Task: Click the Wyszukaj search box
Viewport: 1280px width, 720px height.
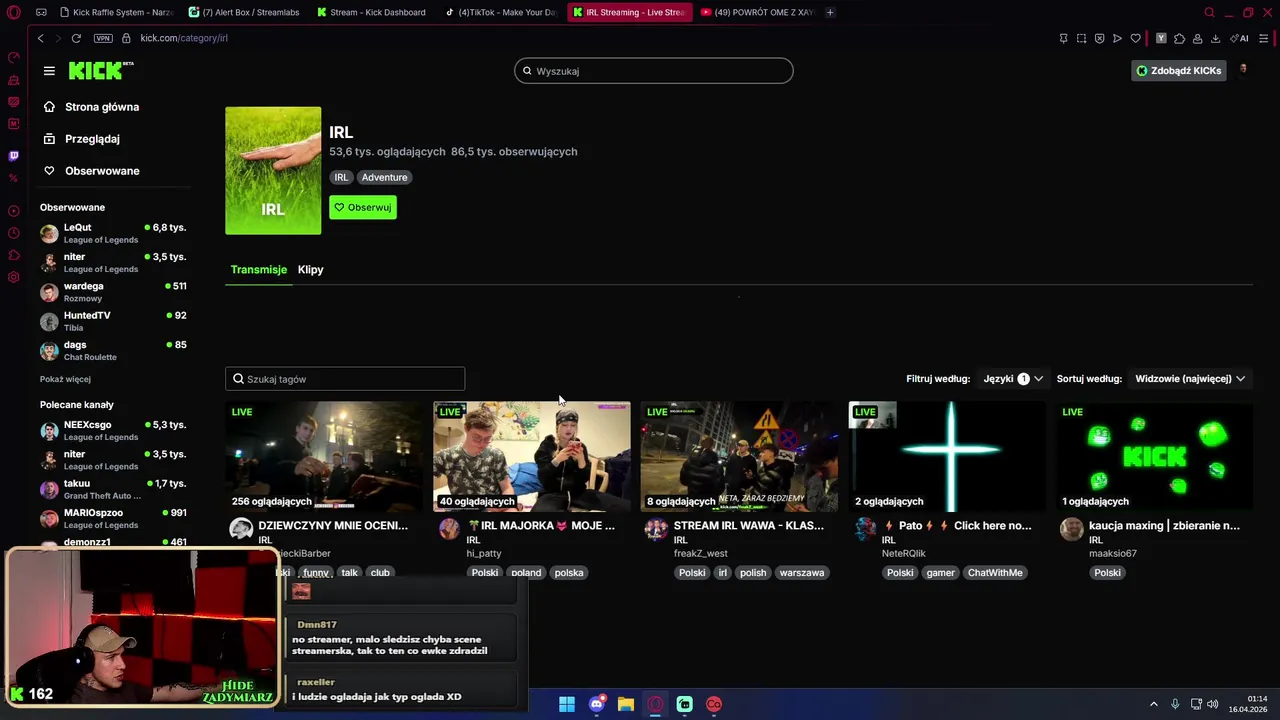Action: pos(654,71)
